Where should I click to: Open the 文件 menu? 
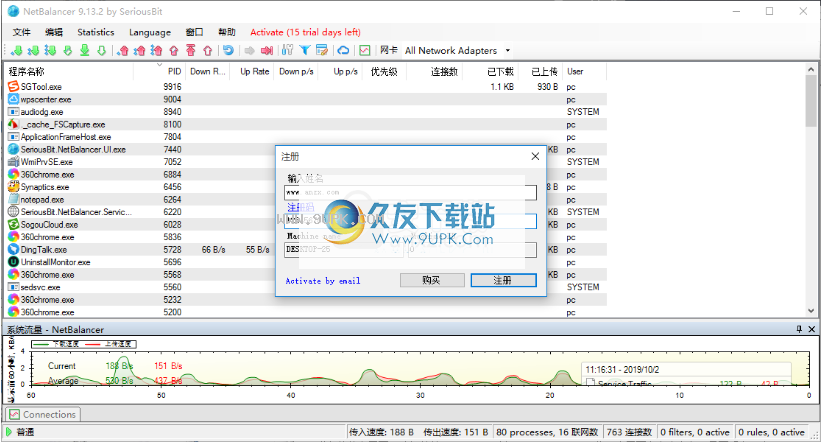click(x=22, y=32)
